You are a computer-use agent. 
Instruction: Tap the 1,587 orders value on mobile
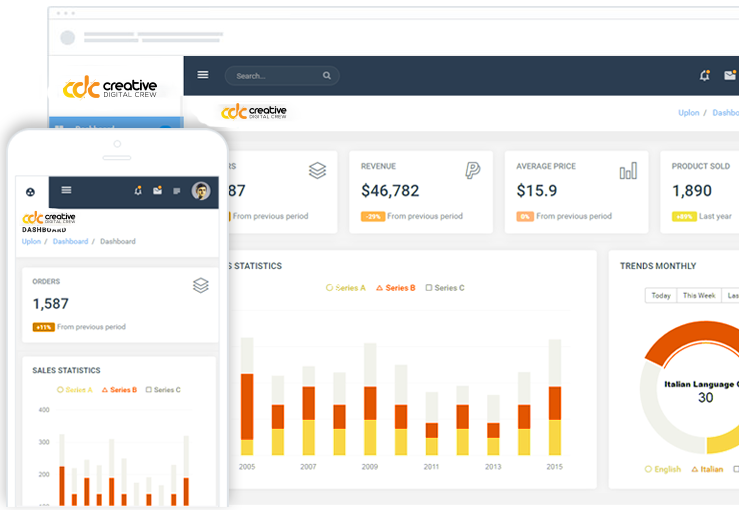coord(50,304)
